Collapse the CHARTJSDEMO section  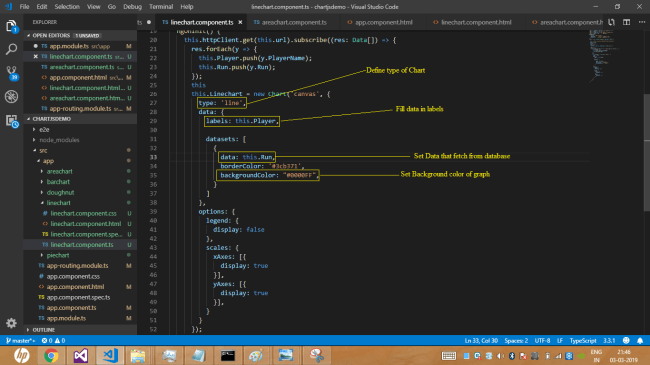click(x=80, y=119)
